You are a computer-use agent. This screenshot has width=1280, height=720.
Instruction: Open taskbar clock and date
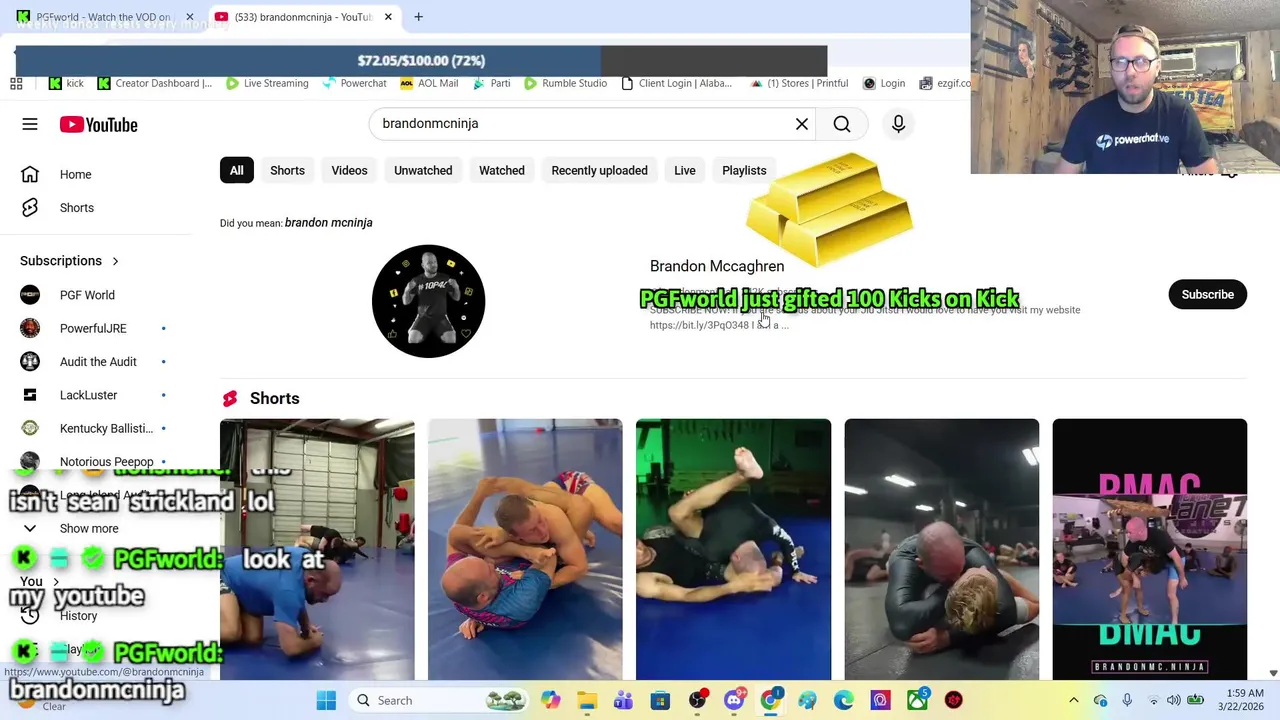pos(1241,700)
